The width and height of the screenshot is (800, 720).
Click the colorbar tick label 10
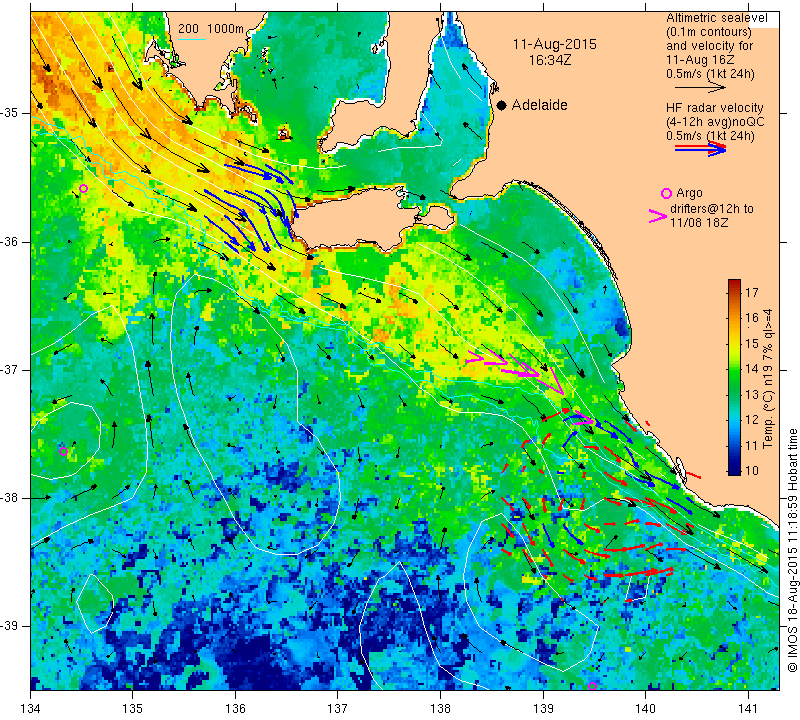[752, 470]
